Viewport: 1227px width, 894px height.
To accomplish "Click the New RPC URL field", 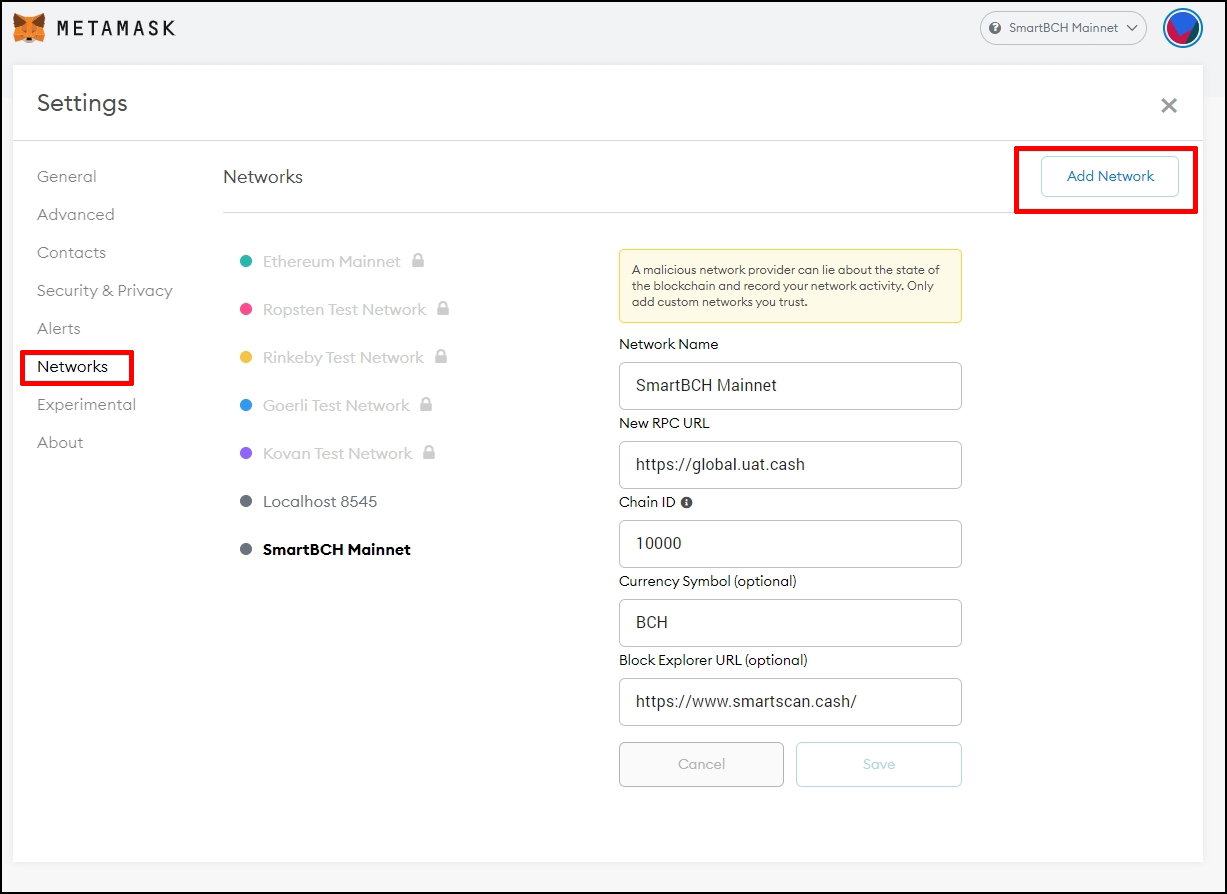I will click(790, 465).
